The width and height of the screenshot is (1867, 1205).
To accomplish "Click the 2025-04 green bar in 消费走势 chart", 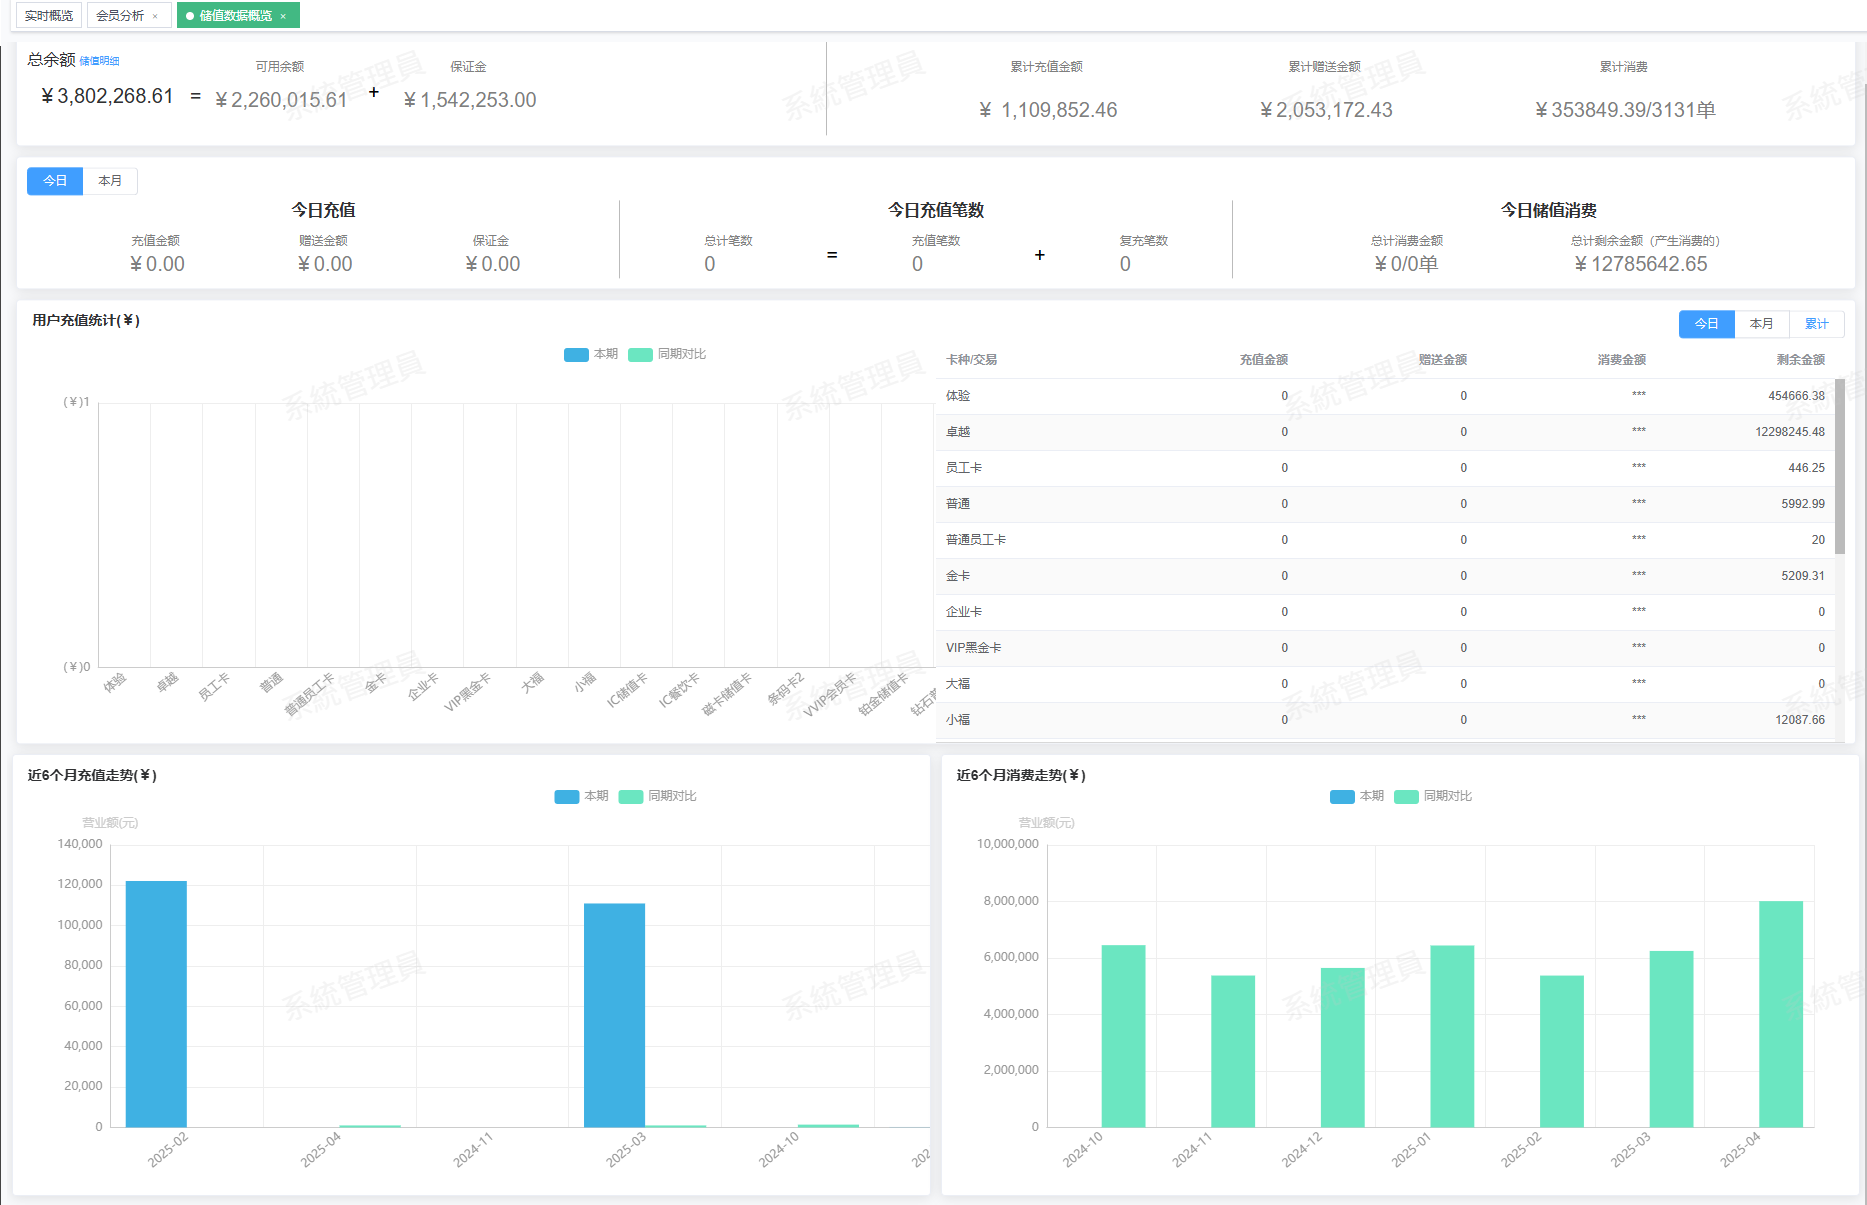I will (x=1780, y=1013).
